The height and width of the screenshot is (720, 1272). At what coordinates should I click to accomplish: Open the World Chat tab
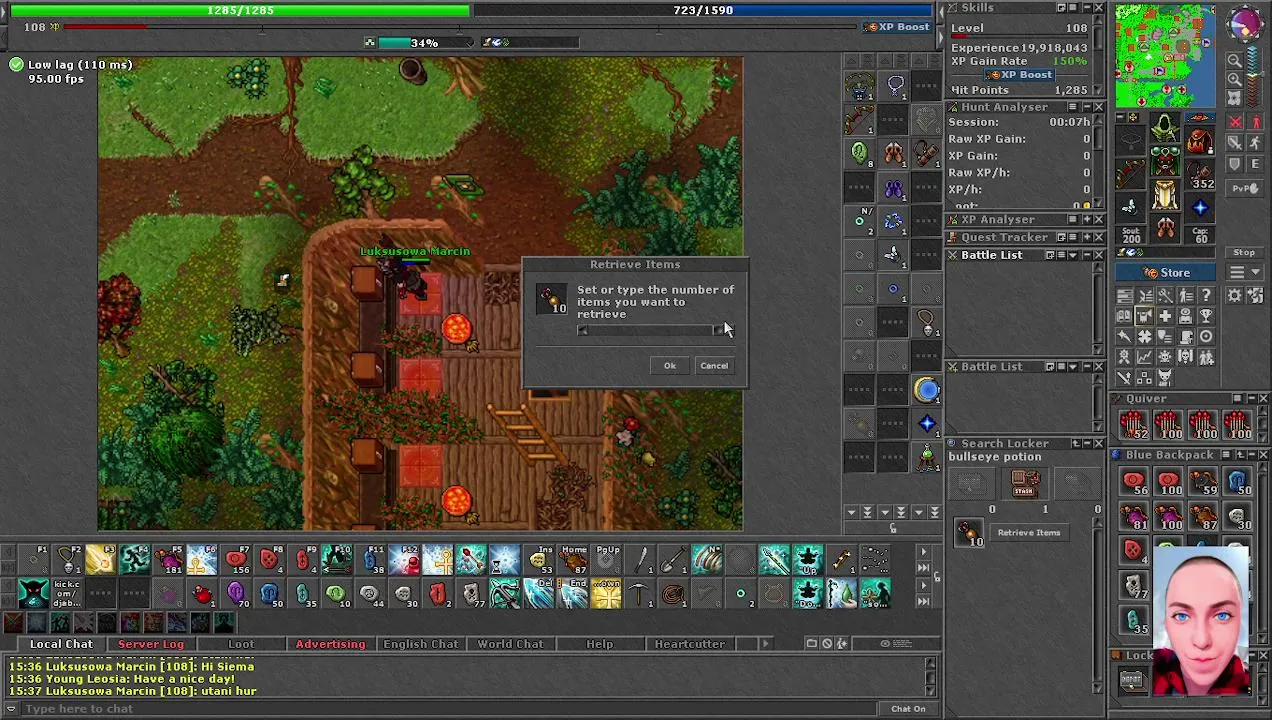click(510, 644)
